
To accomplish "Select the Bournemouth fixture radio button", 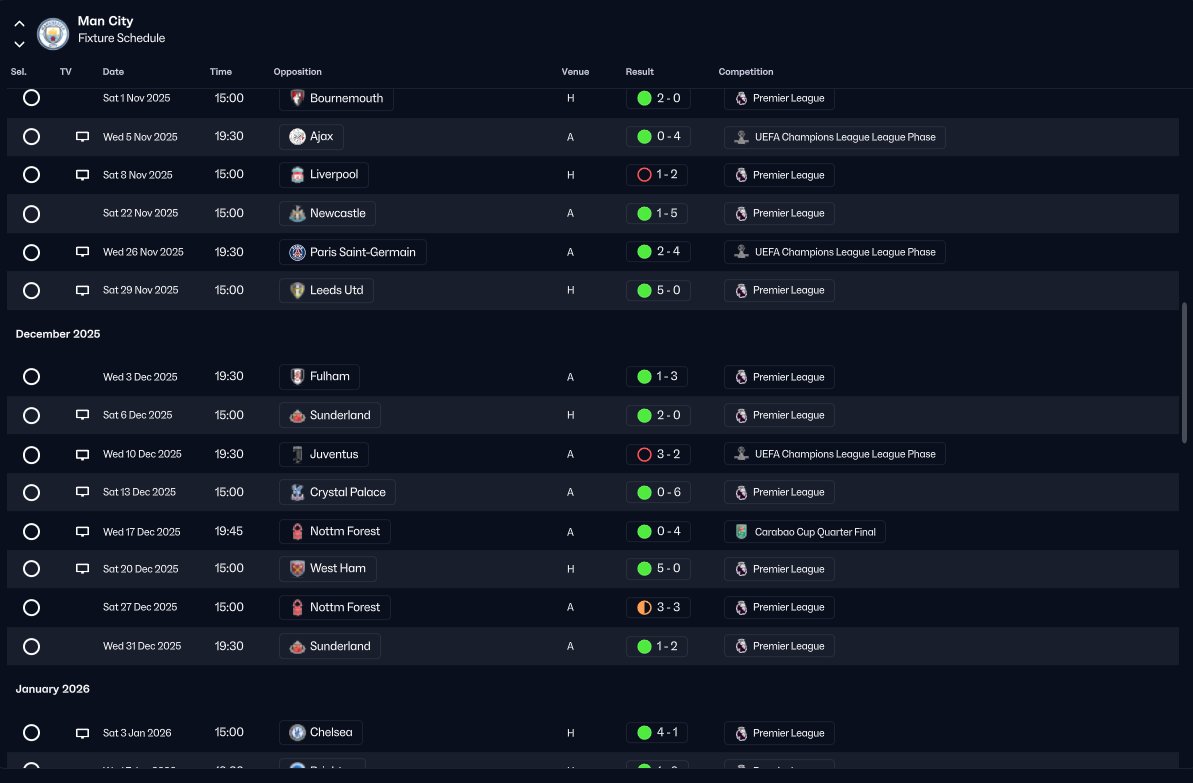I will coord(31,97).
